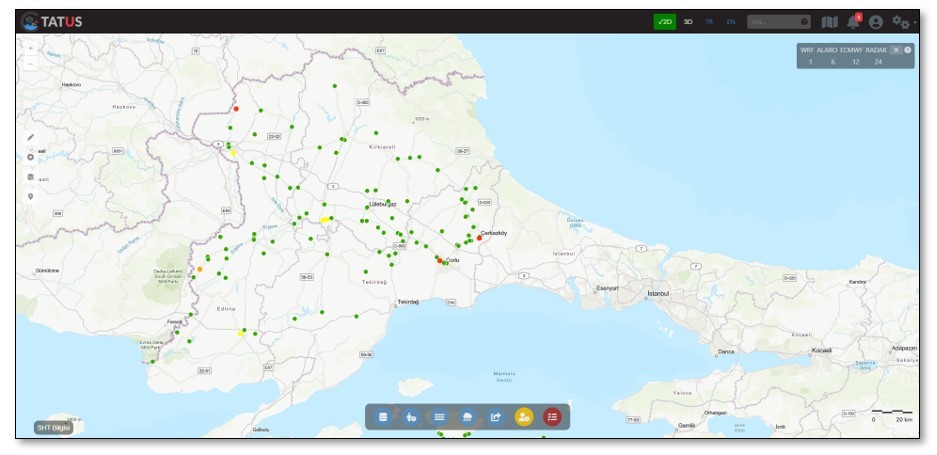This screenshot has height=455, width=937.
Task: Click the search input field
Action: point(773,21)
